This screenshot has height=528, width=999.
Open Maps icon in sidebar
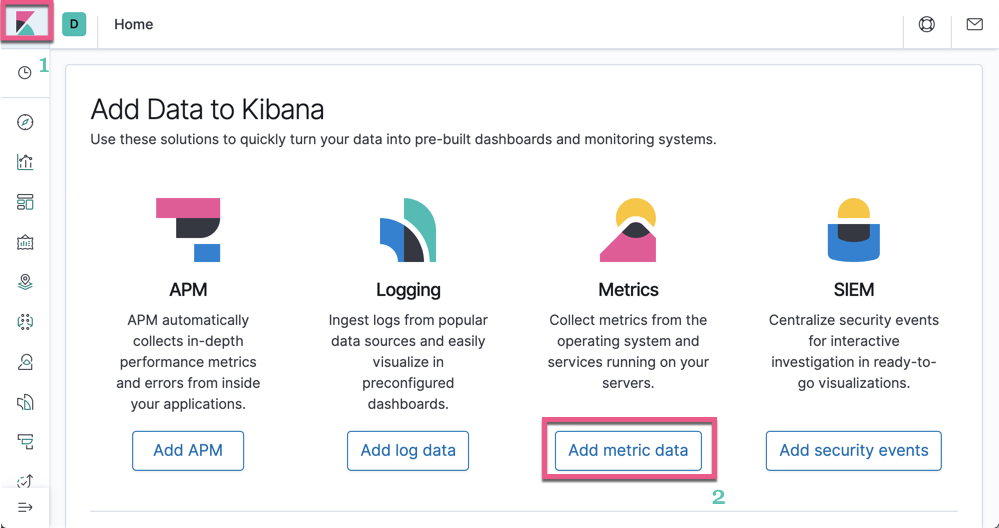(25, 282)
